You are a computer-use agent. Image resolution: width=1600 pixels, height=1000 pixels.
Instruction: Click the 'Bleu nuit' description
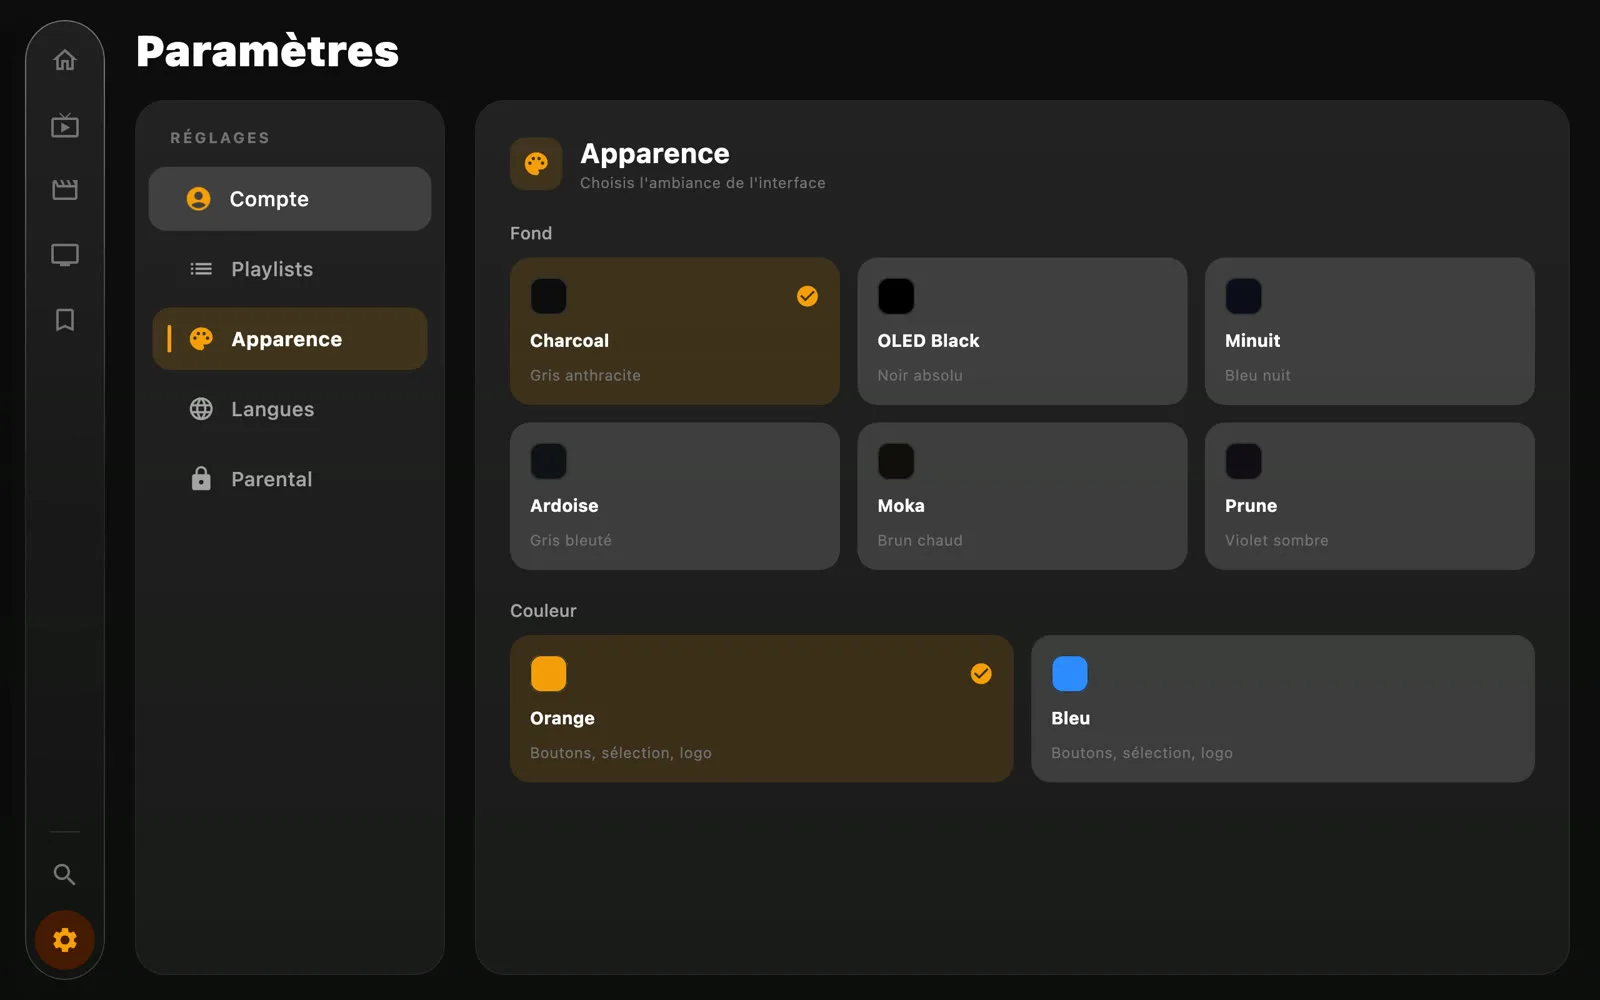coord(1258,376)
